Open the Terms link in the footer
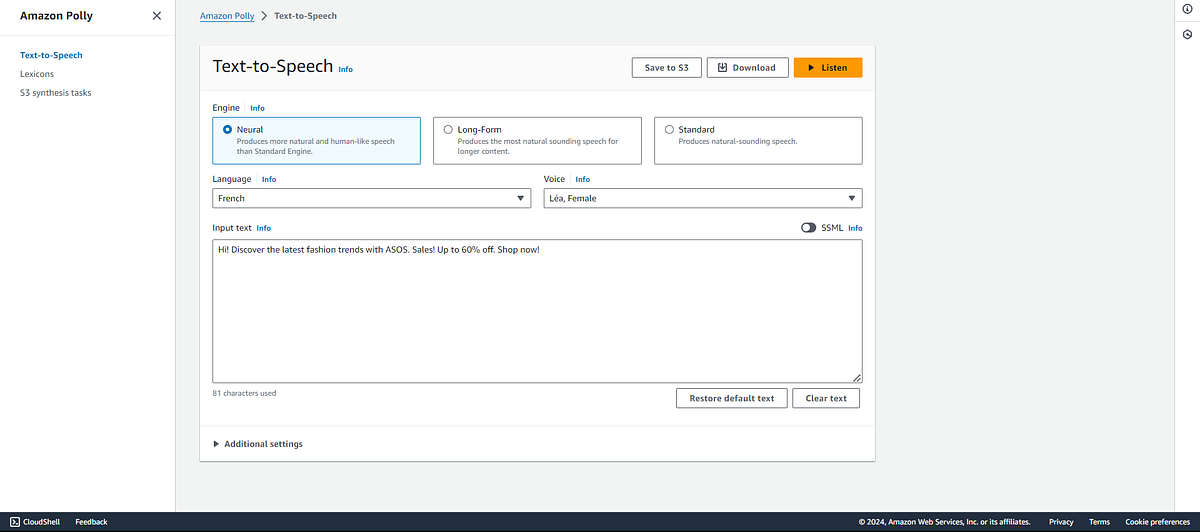This screenshot has height=532, width=1200. pyautogui.click(x=1099, y=522)
